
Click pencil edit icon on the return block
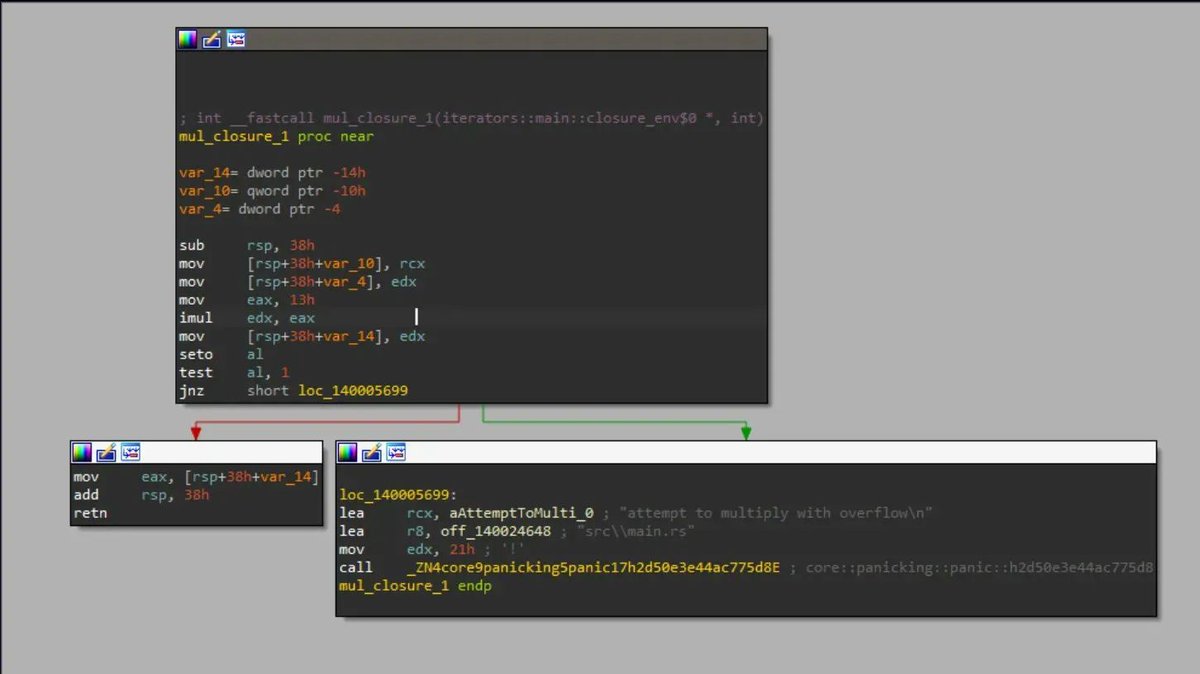(x=106, y=452)
